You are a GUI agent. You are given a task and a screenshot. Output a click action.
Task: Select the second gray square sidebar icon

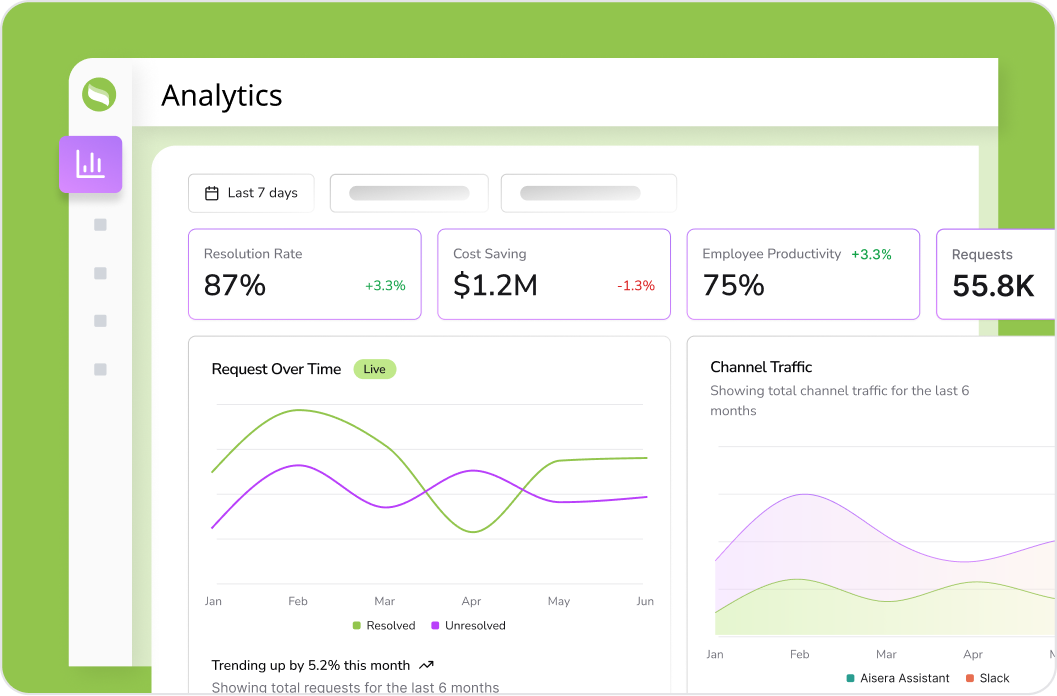100,273
